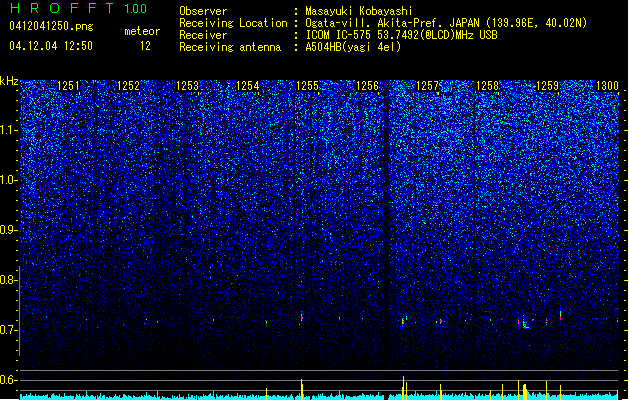Click the 1255 time marker
This screenshot has height=400, width=629.
click(307, 86)
